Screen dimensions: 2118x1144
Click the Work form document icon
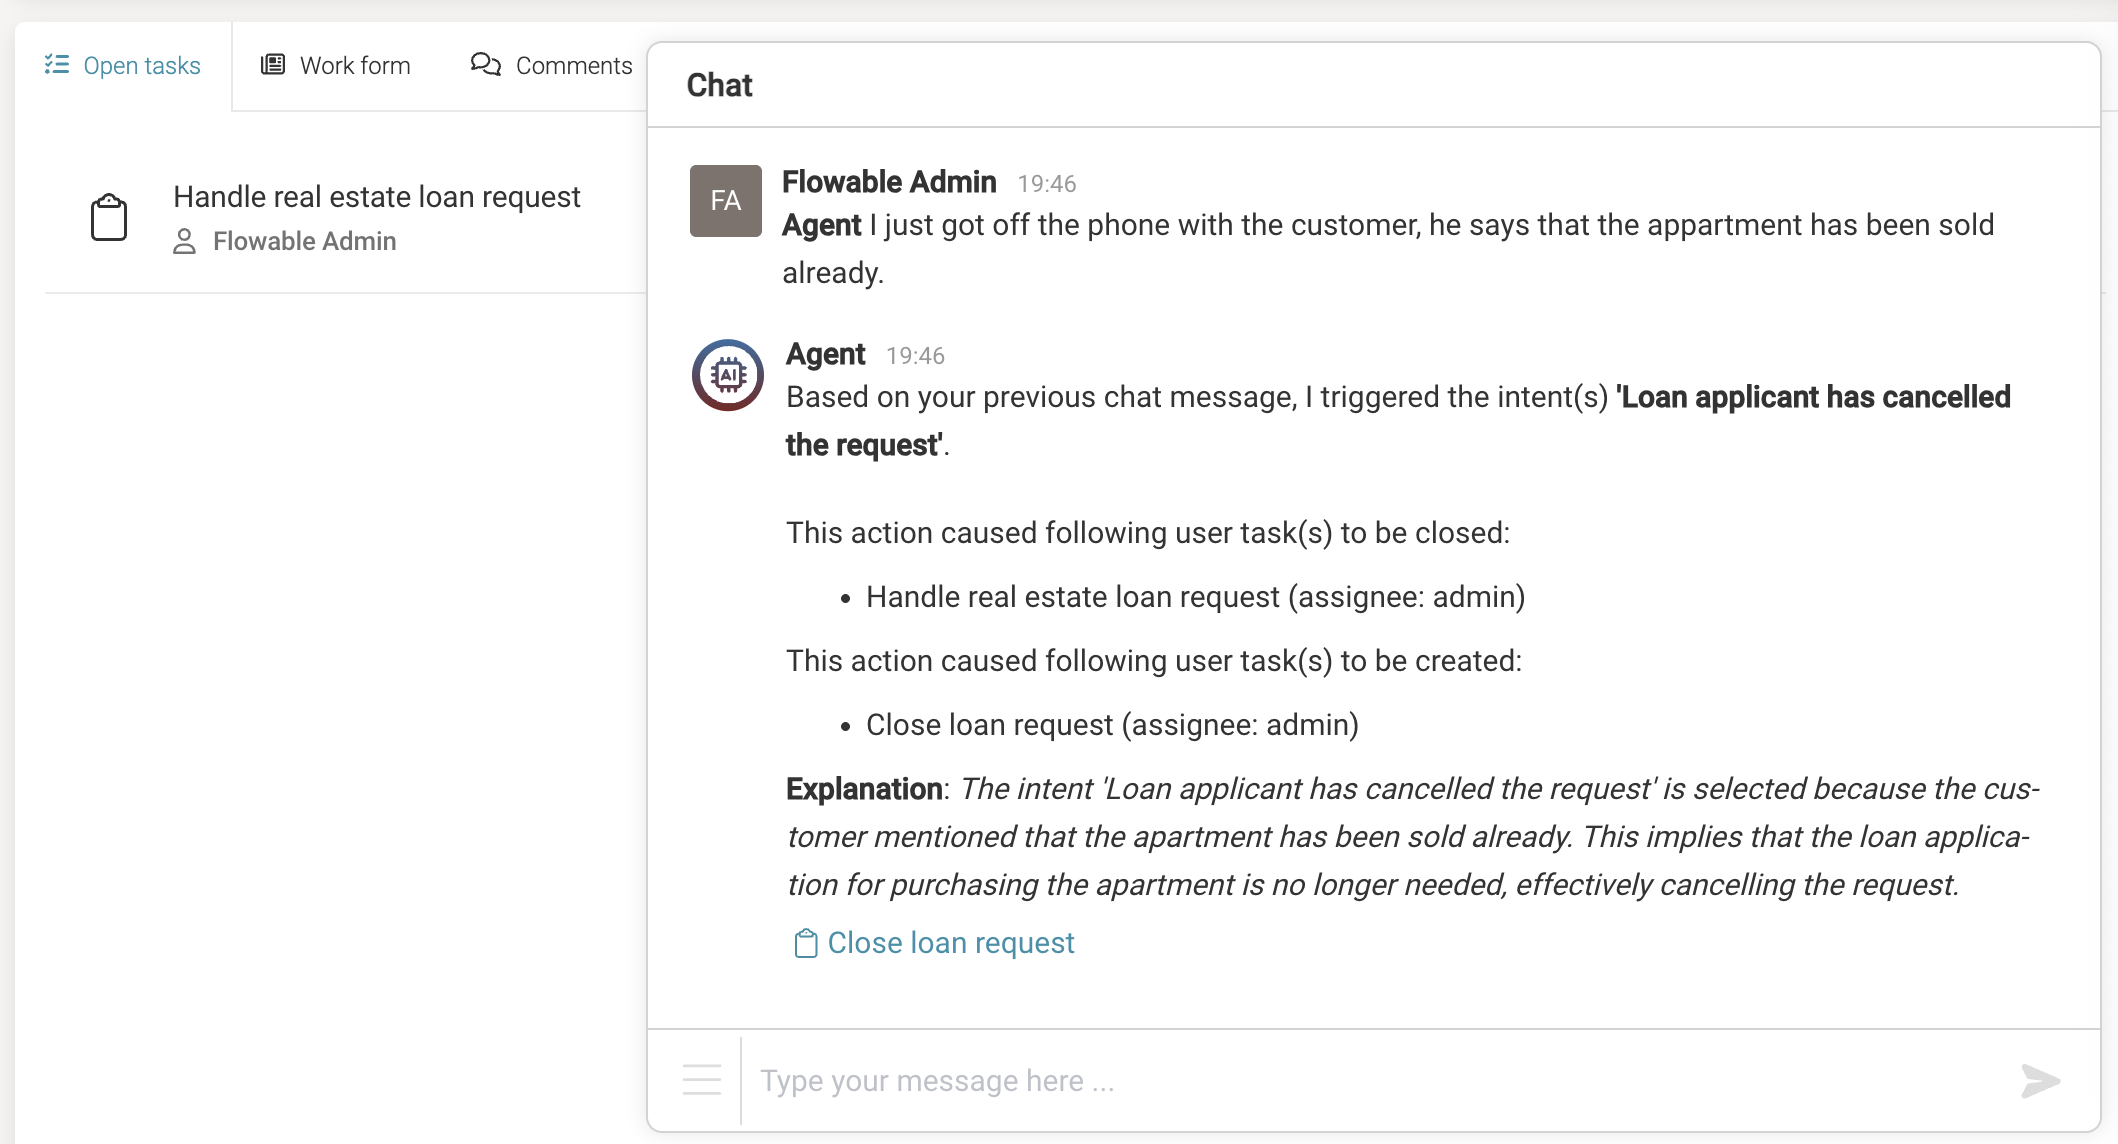pyautogui.click(x=273, y=64)
